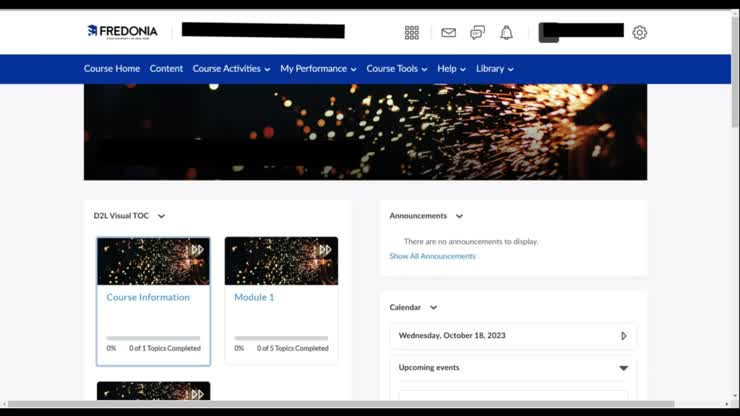Click the Fredonia logo in header

point(122,31)
